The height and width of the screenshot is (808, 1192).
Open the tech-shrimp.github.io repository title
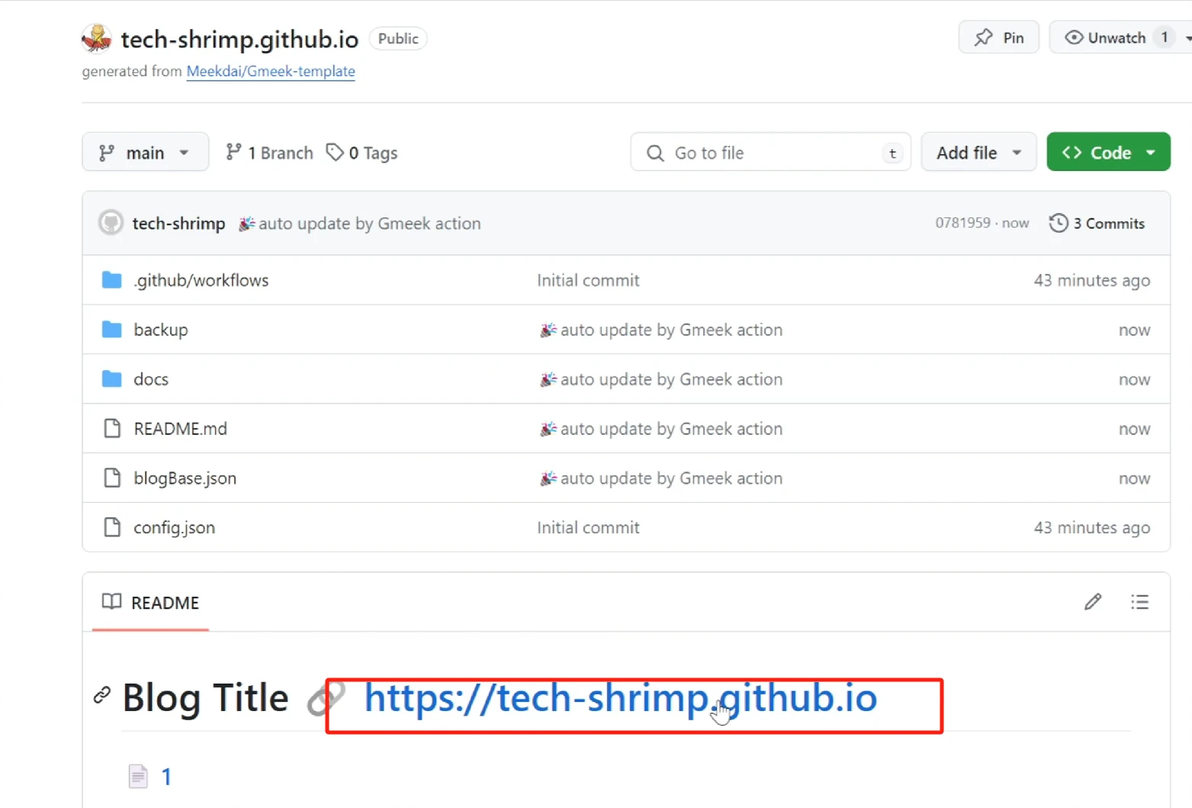[x=239, y=39]
